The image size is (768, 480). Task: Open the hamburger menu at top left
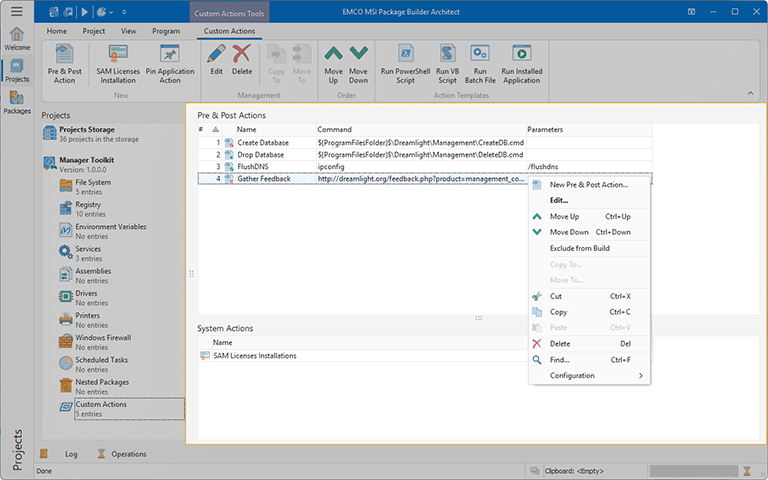click(x=16, y=11)
